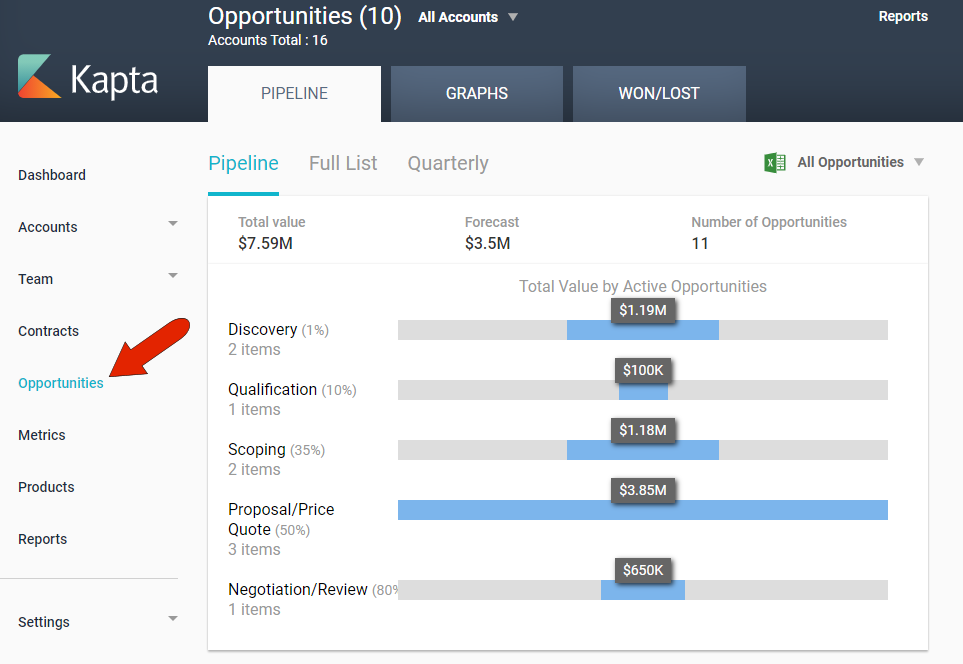Go to Dashboard in the sidebar
The height and width of the screenshot is (664, 963).
pos(52,175)
